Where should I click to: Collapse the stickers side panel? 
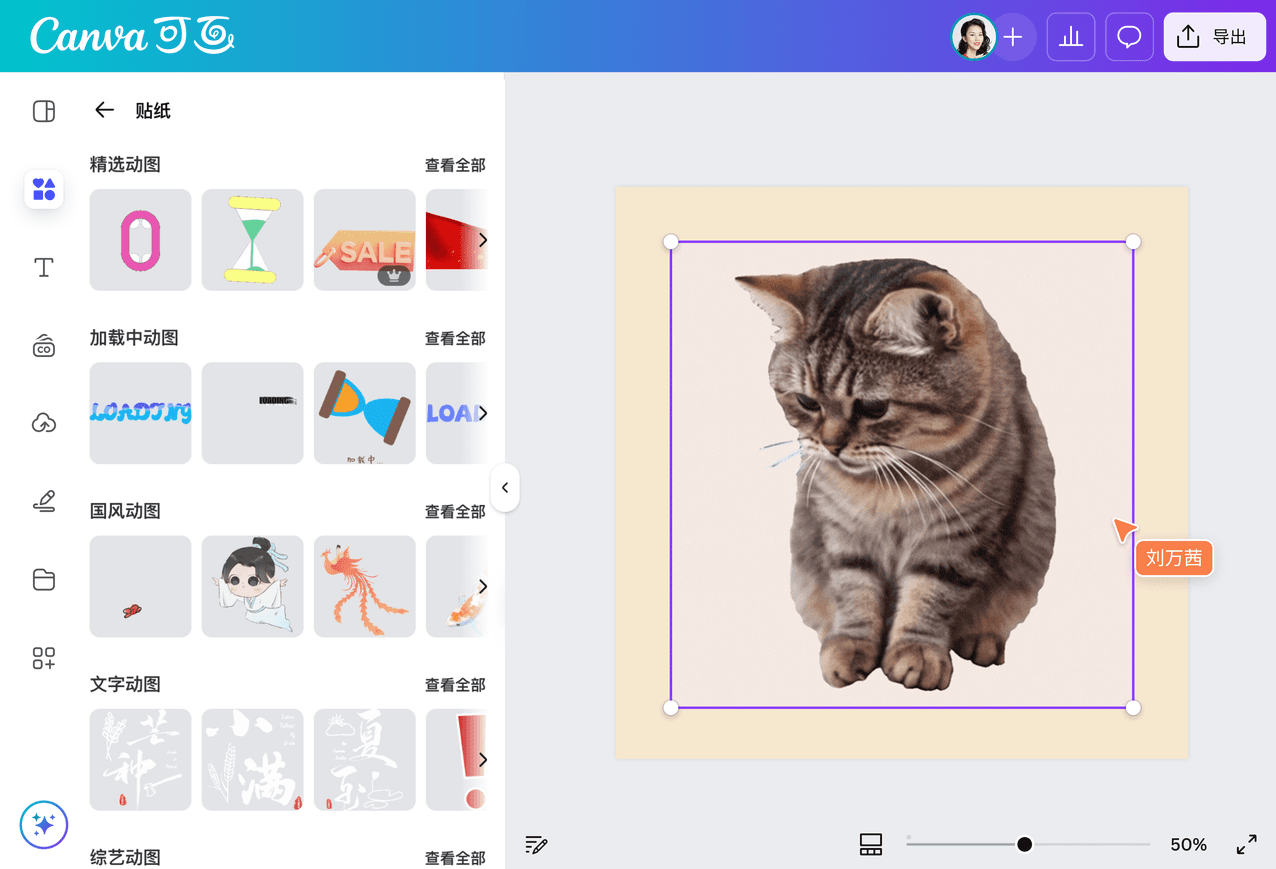click(x=505, y=487)
